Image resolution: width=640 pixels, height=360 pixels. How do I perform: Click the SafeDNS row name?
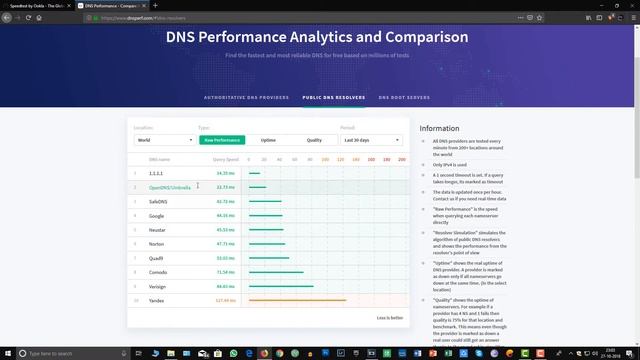click(x=158, y=202)
